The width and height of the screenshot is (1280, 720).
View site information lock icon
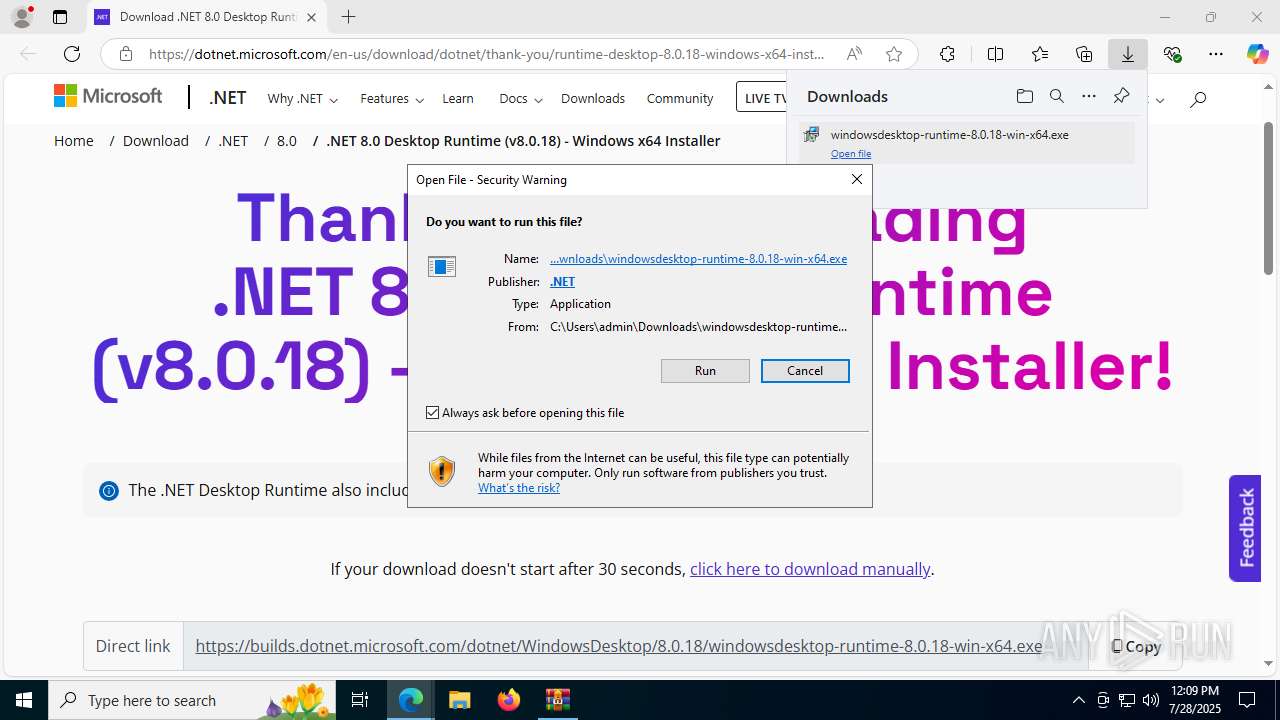(x=125, y=54)
